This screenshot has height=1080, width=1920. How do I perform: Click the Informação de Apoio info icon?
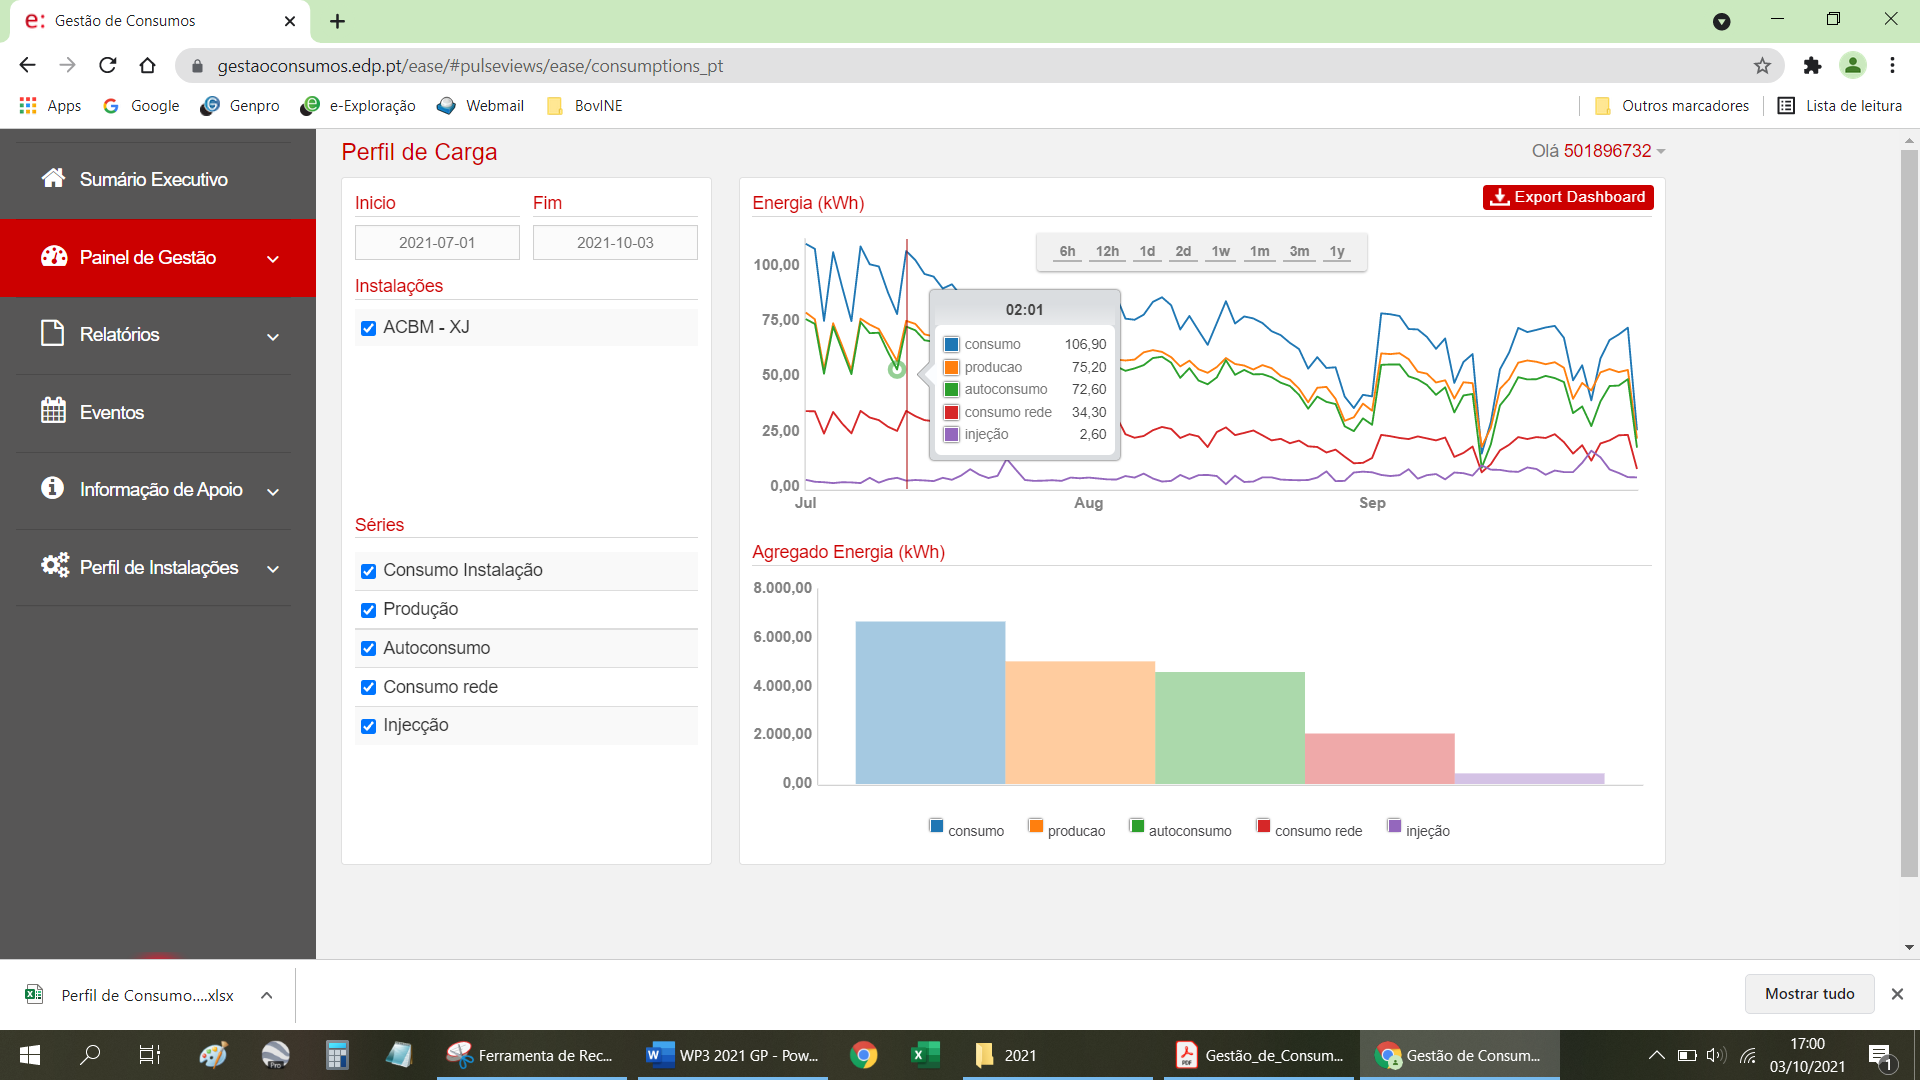pos(53,488)
